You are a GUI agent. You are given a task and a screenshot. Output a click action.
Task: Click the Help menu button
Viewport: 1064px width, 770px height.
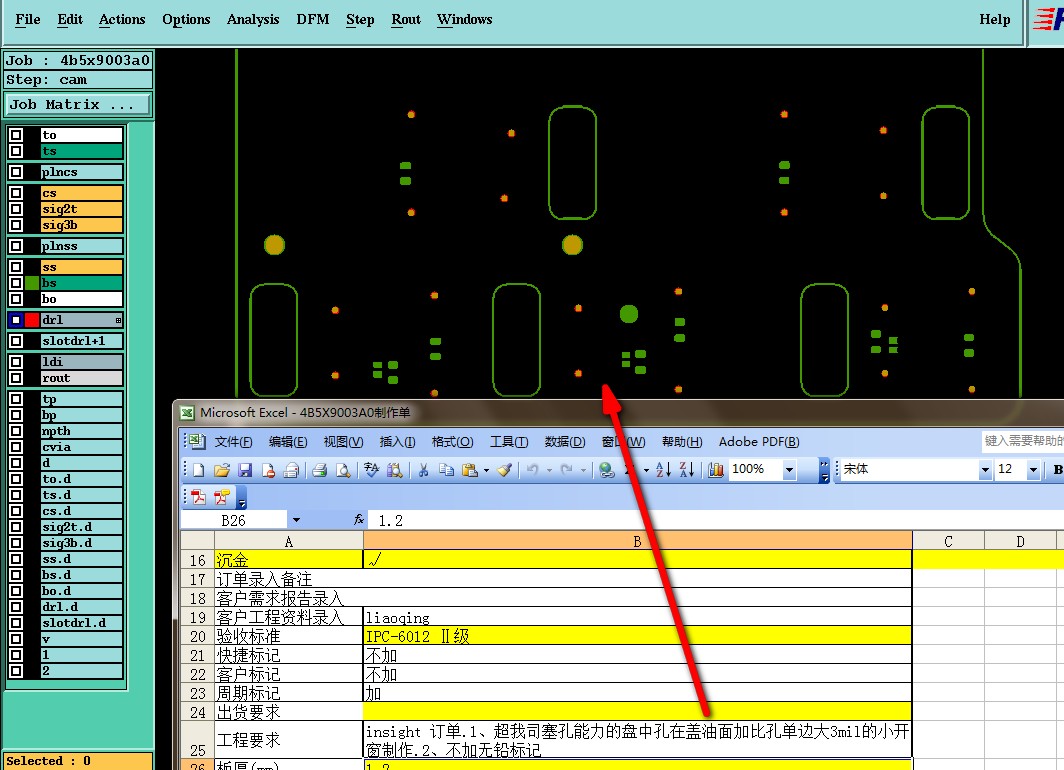(994, 20)
